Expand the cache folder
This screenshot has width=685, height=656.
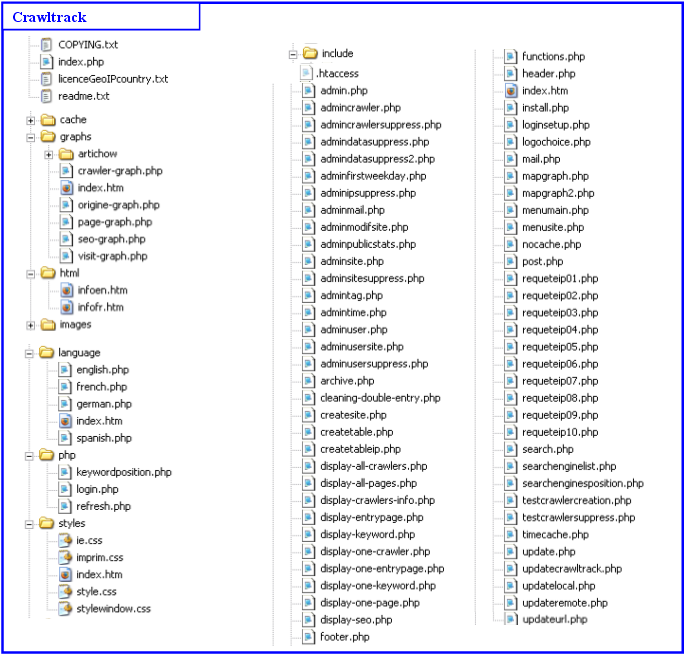[x=30, y=121]
